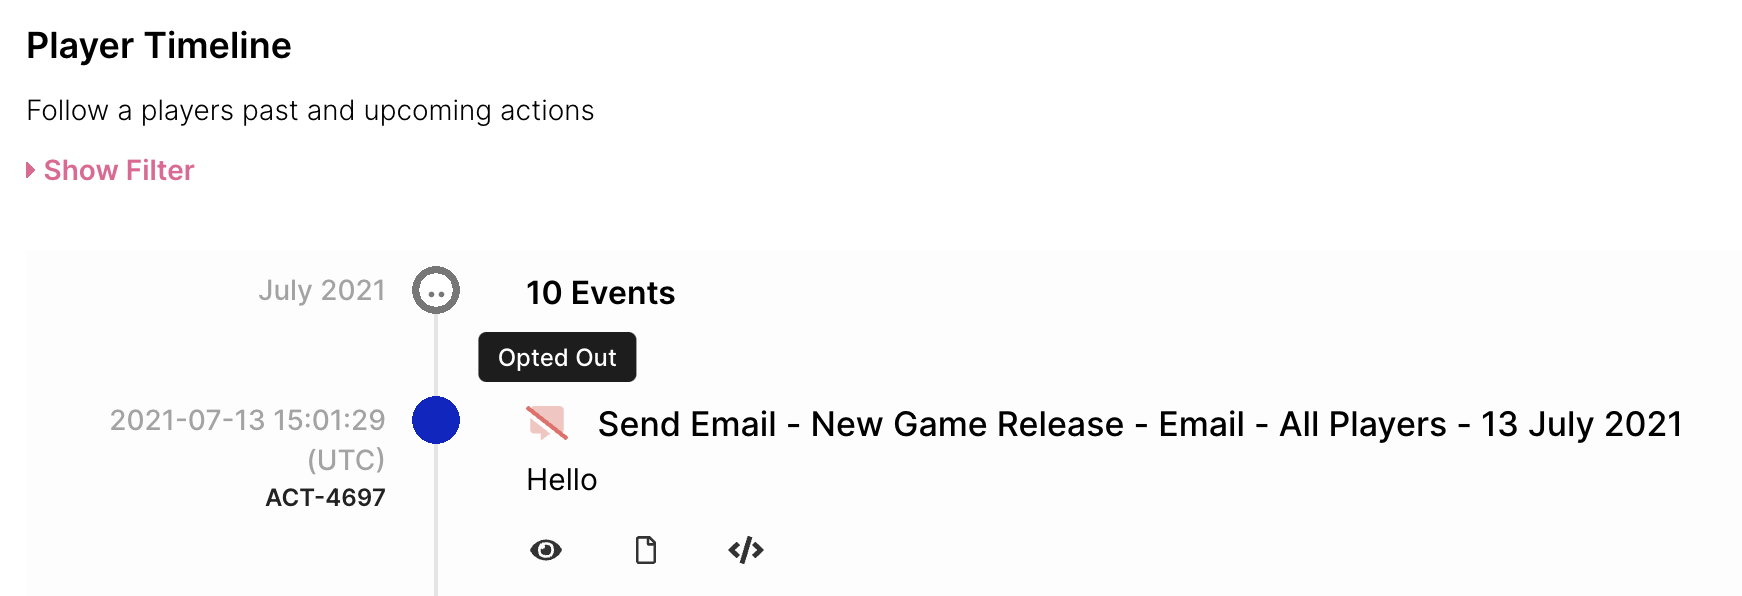This screenshot has height=596, width=1742.
Task: Click the (UTC) timezone label
Action: click(x=346, y=460)
